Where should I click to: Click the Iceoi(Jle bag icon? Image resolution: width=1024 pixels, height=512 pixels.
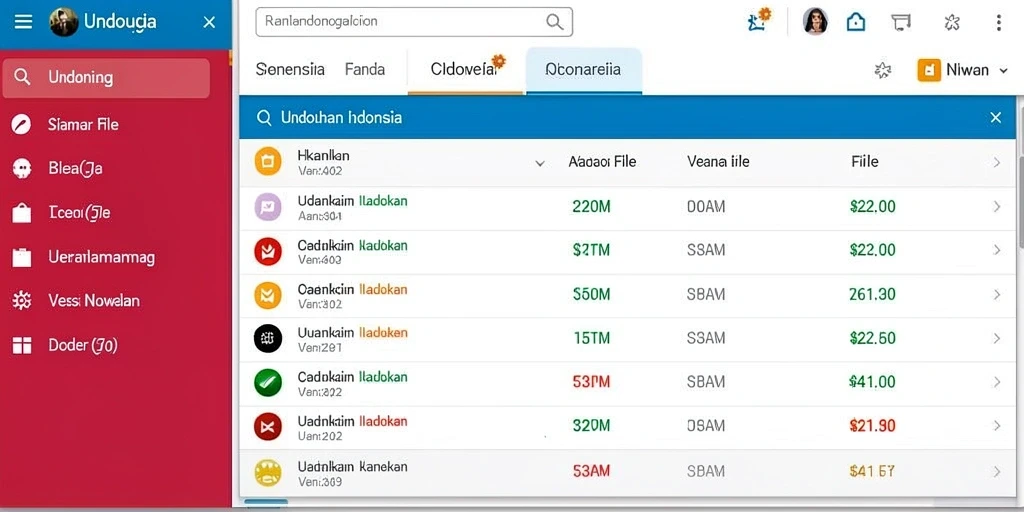coord(22,213)
